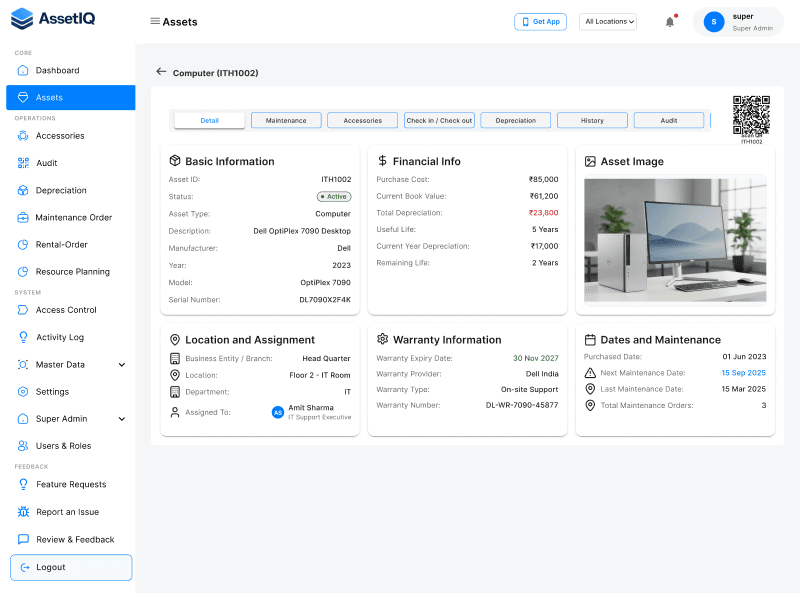Click the serial number DL7090X2F4K
This screenshot has height=608, width=800.
coord(324,299)
